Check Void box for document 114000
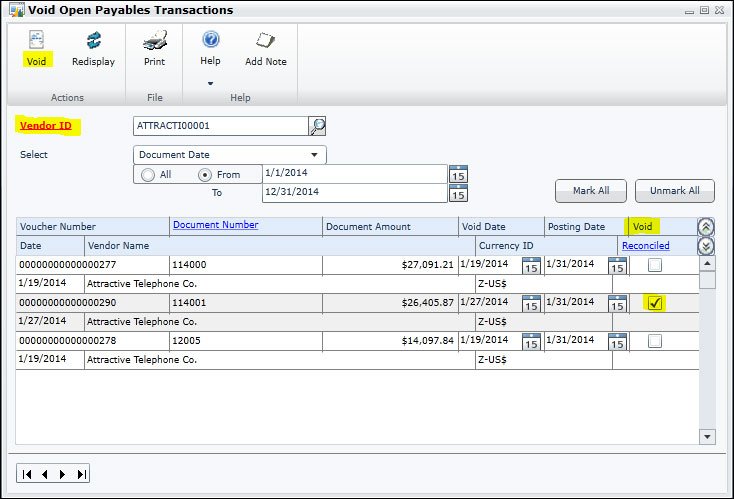Screen dimensions: 734x499 (655, 265)
